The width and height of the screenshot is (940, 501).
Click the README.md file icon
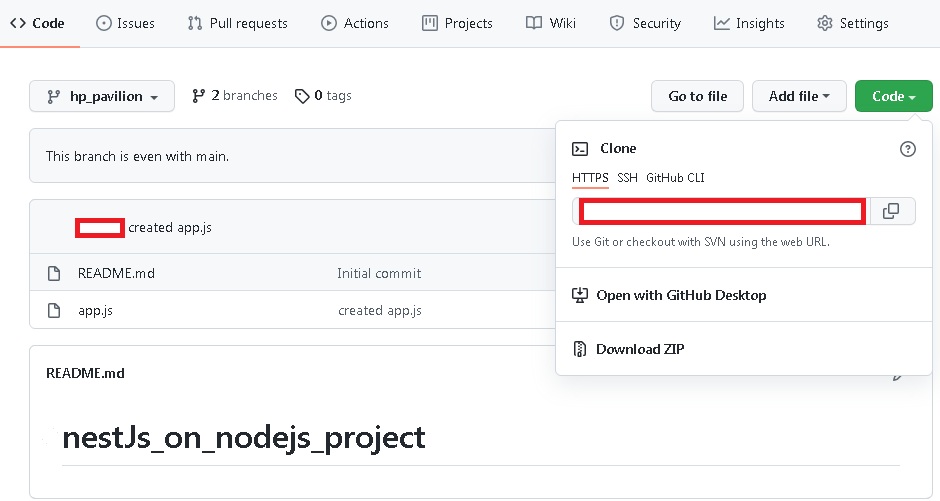[x=54, y=274]
